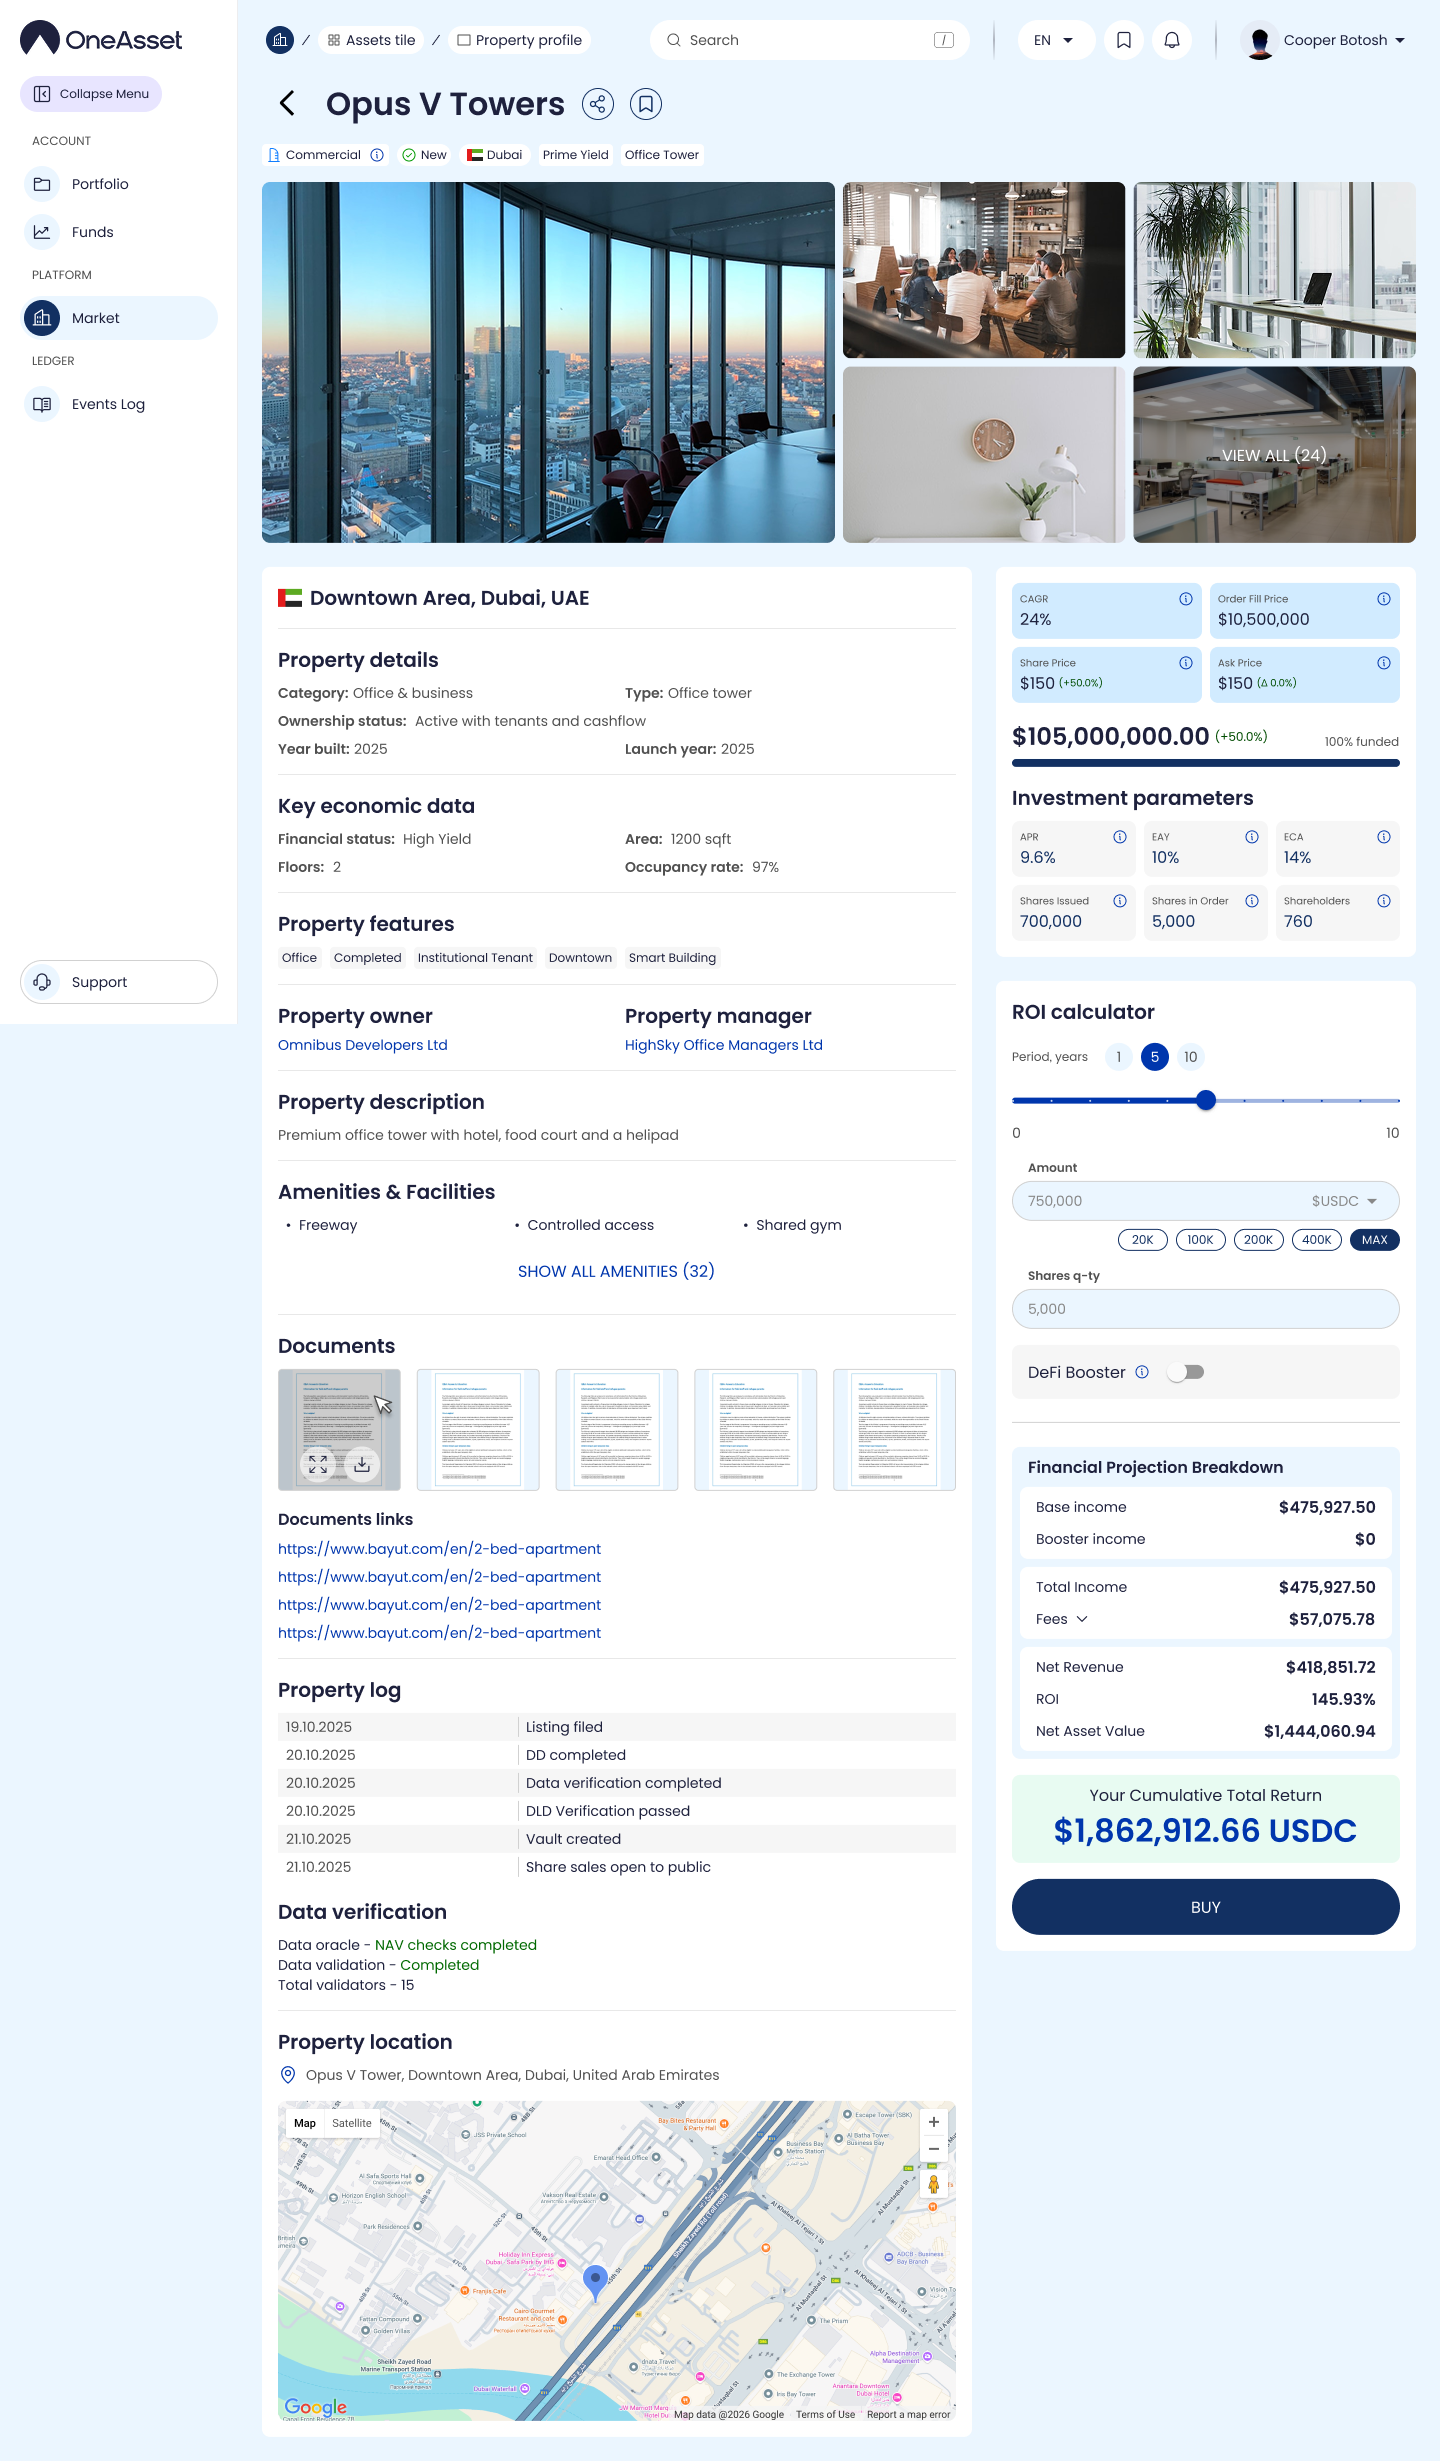Select the 10 years period option
Viewport: 1440px width, 2461px height.
point(1190,1057)
